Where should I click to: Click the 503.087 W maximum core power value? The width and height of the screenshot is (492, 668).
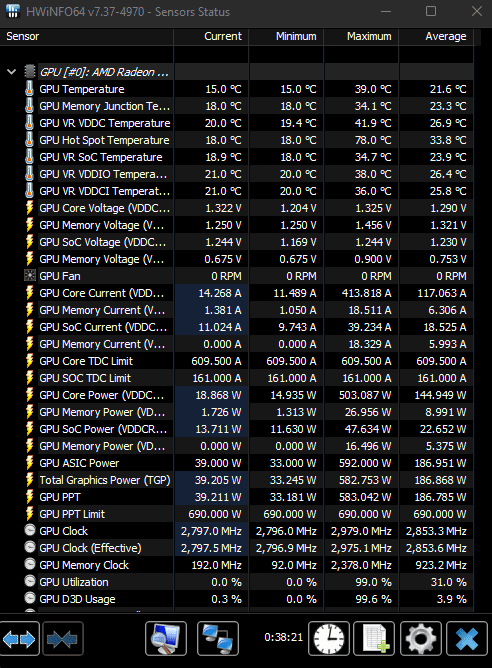coord(365,395)
